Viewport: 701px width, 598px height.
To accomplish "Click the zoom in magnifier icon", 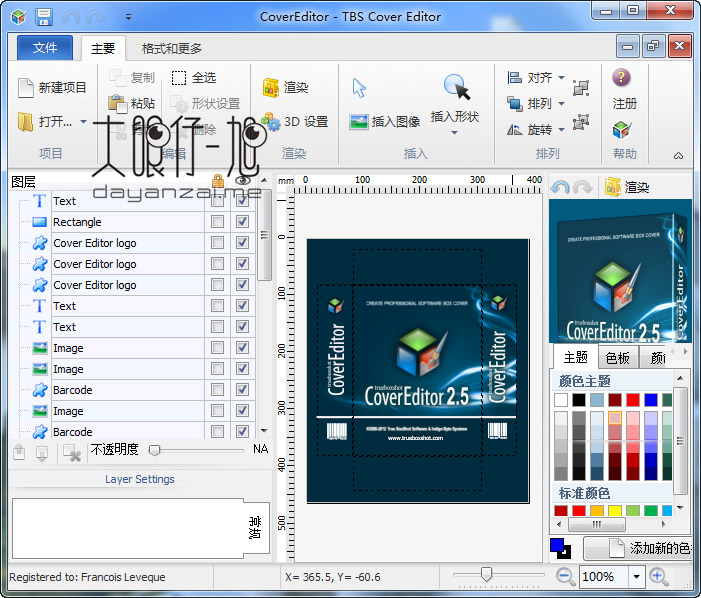I will click(x=659, y=577).
